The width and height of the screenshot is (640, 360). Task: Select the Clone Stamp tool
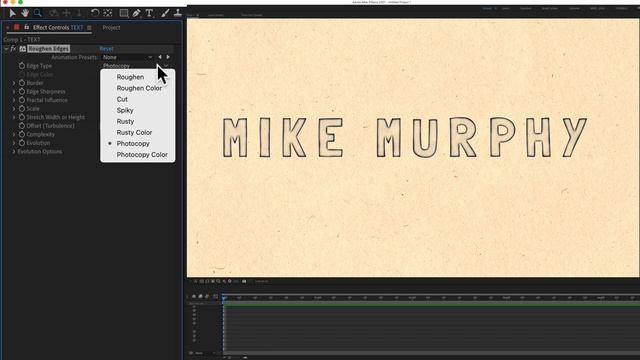(x=178, y=13)
